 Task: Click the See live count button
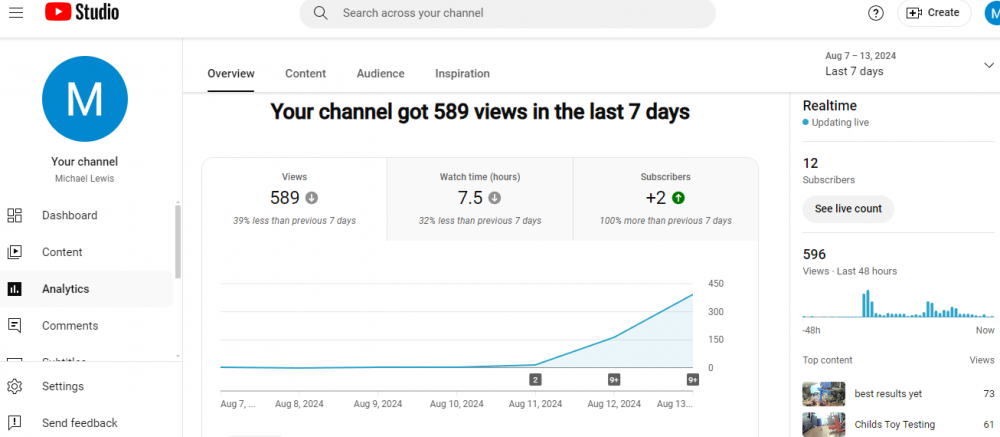[x=847, y=209]
